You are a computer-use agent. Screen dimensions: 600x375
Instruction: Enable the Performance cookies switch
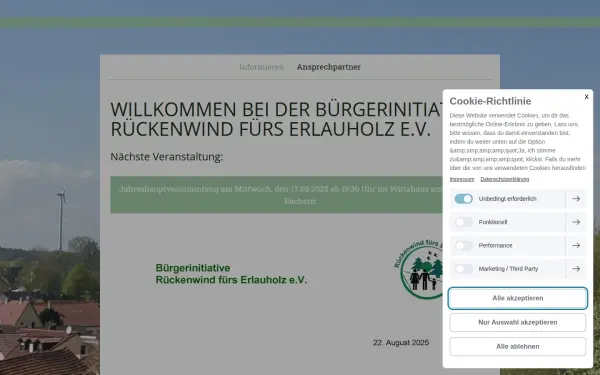point(463,245)
